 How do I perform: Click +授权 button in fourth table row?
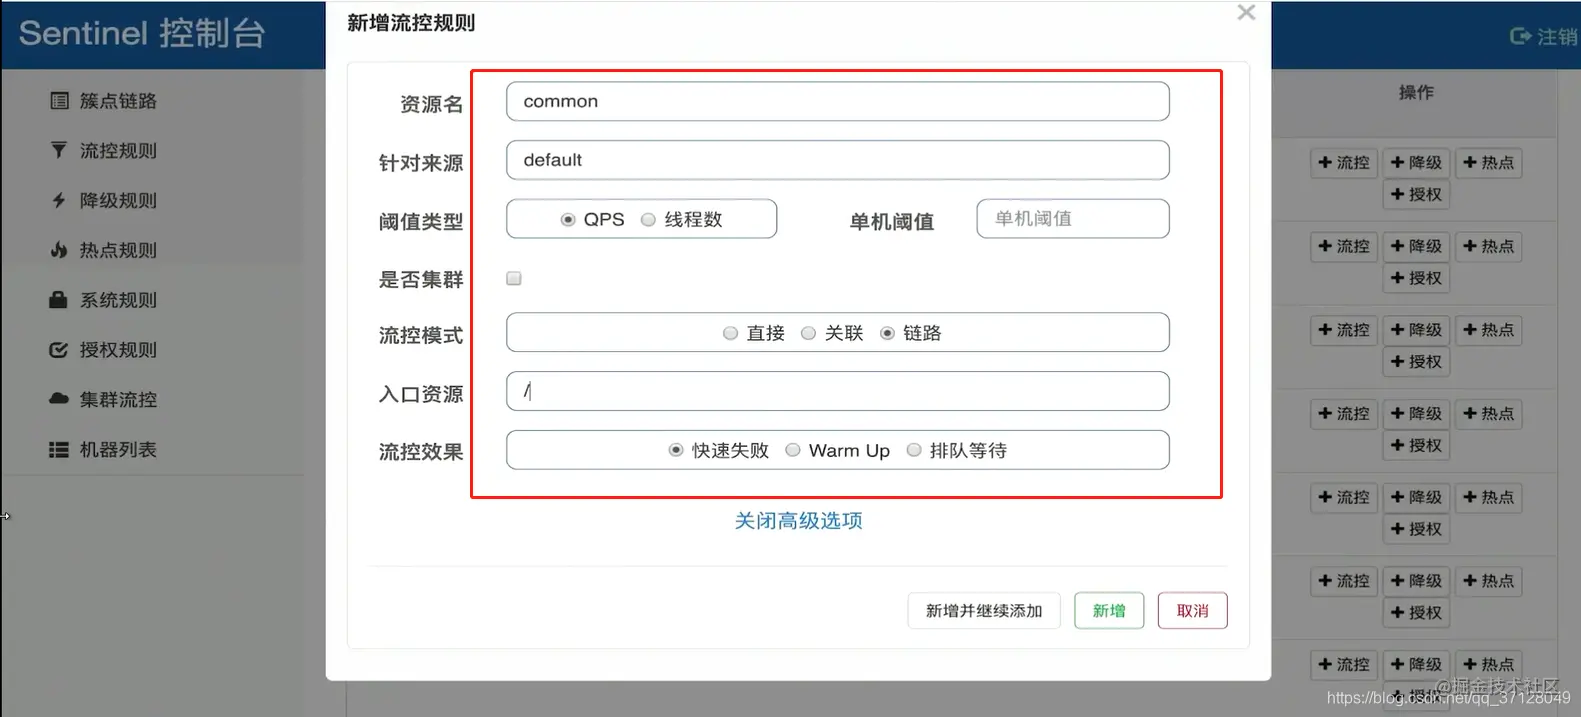pyautogui.click(x=1416, y=446)
